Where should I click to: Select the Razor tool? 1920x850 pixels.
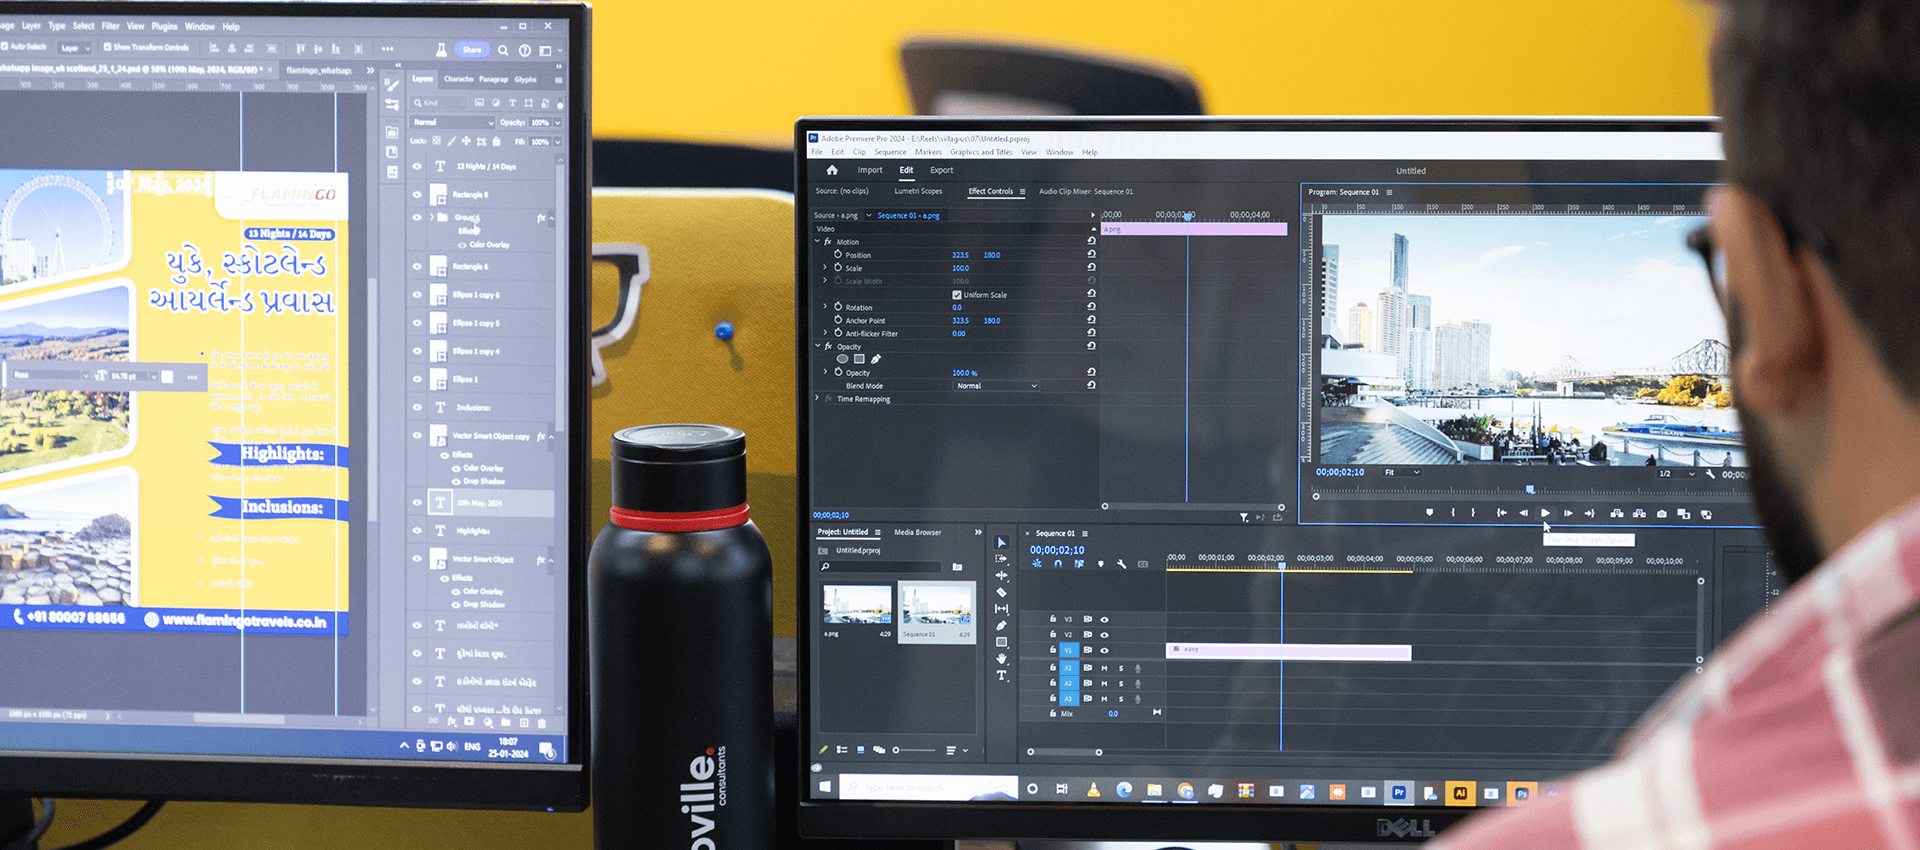(1002, 592)
